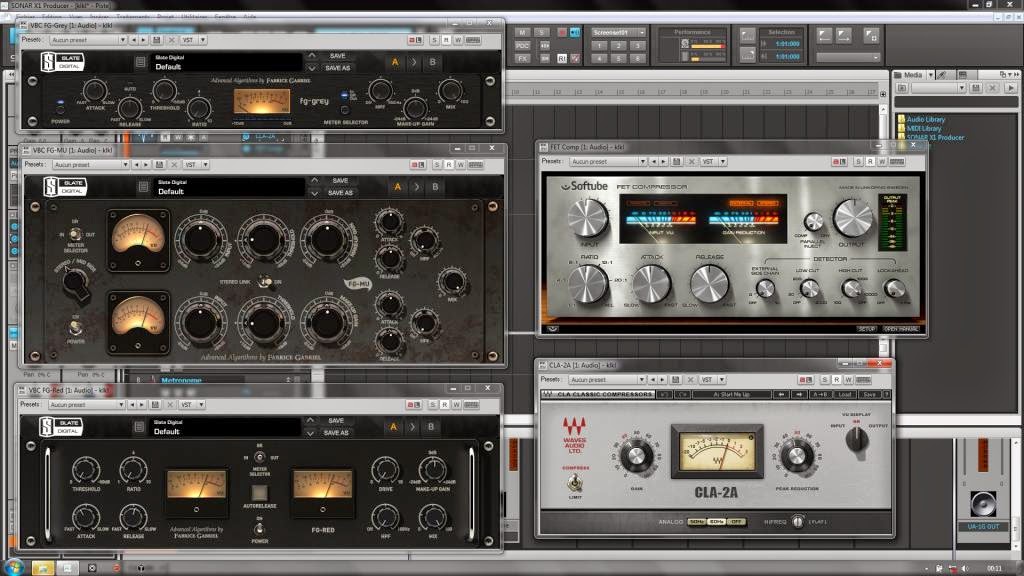Open the plugin browser tab icon
This screenshot has width=1024, height=576.
click(x=942, y=75)
